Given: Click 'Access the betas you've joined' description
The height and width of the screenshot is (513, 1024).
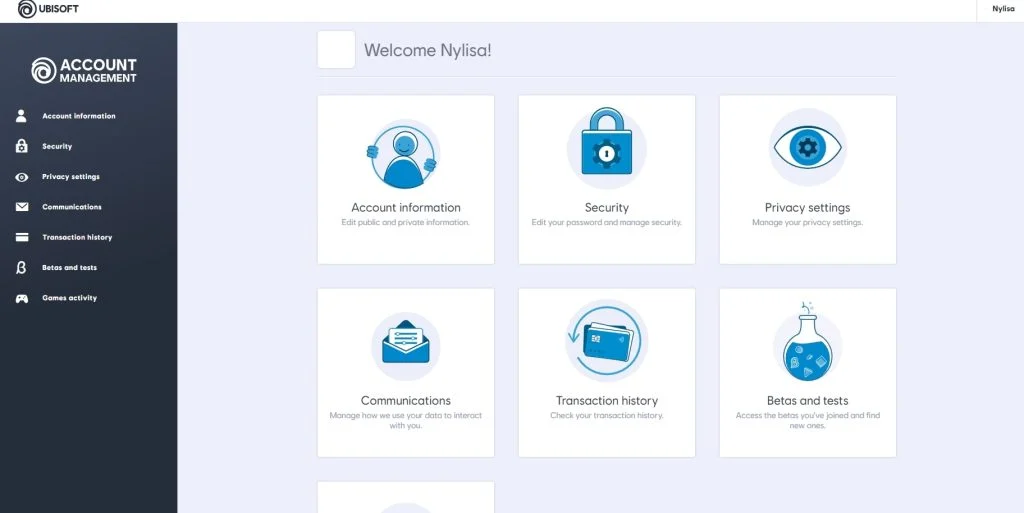Looking at the screenshot, I should (x=808, y=420).
